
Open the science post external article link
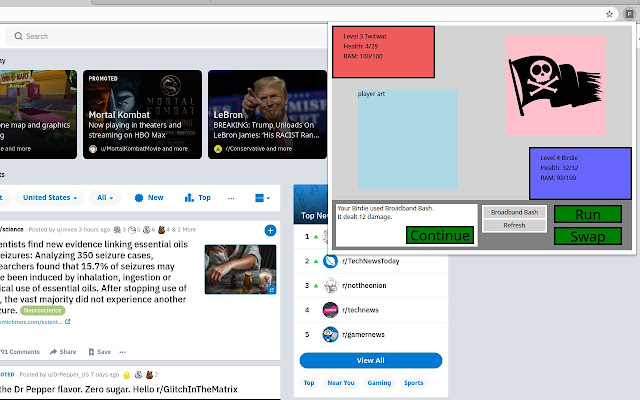pos(36,322)
